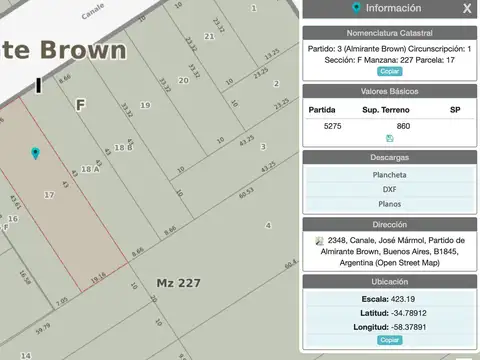Select parcel 21 on the map
The height and width of the screenshot is (360, 480).
point(209,36)
